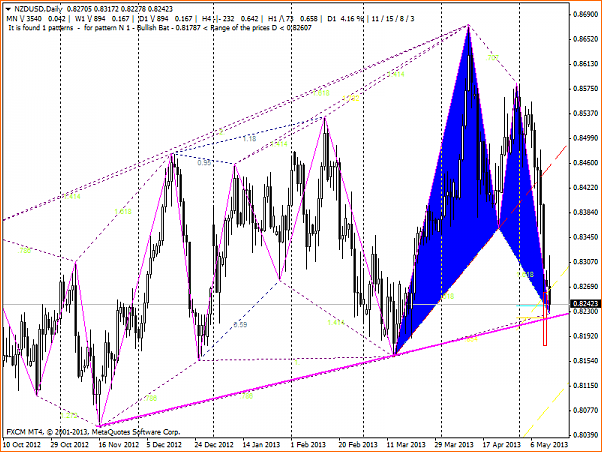Image resolution: width=602 pixels, height=452 pixels.
Task: Click the 0.82690 price axis label
Action: tap(585, 286)
